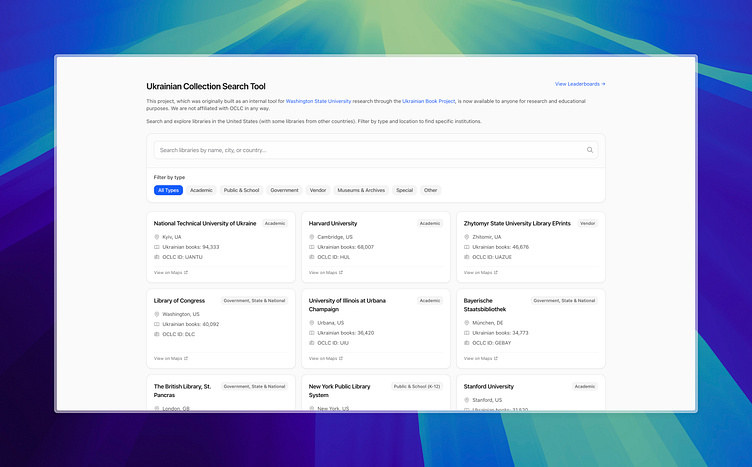Open the View Leaderboards link
752x467 pixels.
point(580,84)
